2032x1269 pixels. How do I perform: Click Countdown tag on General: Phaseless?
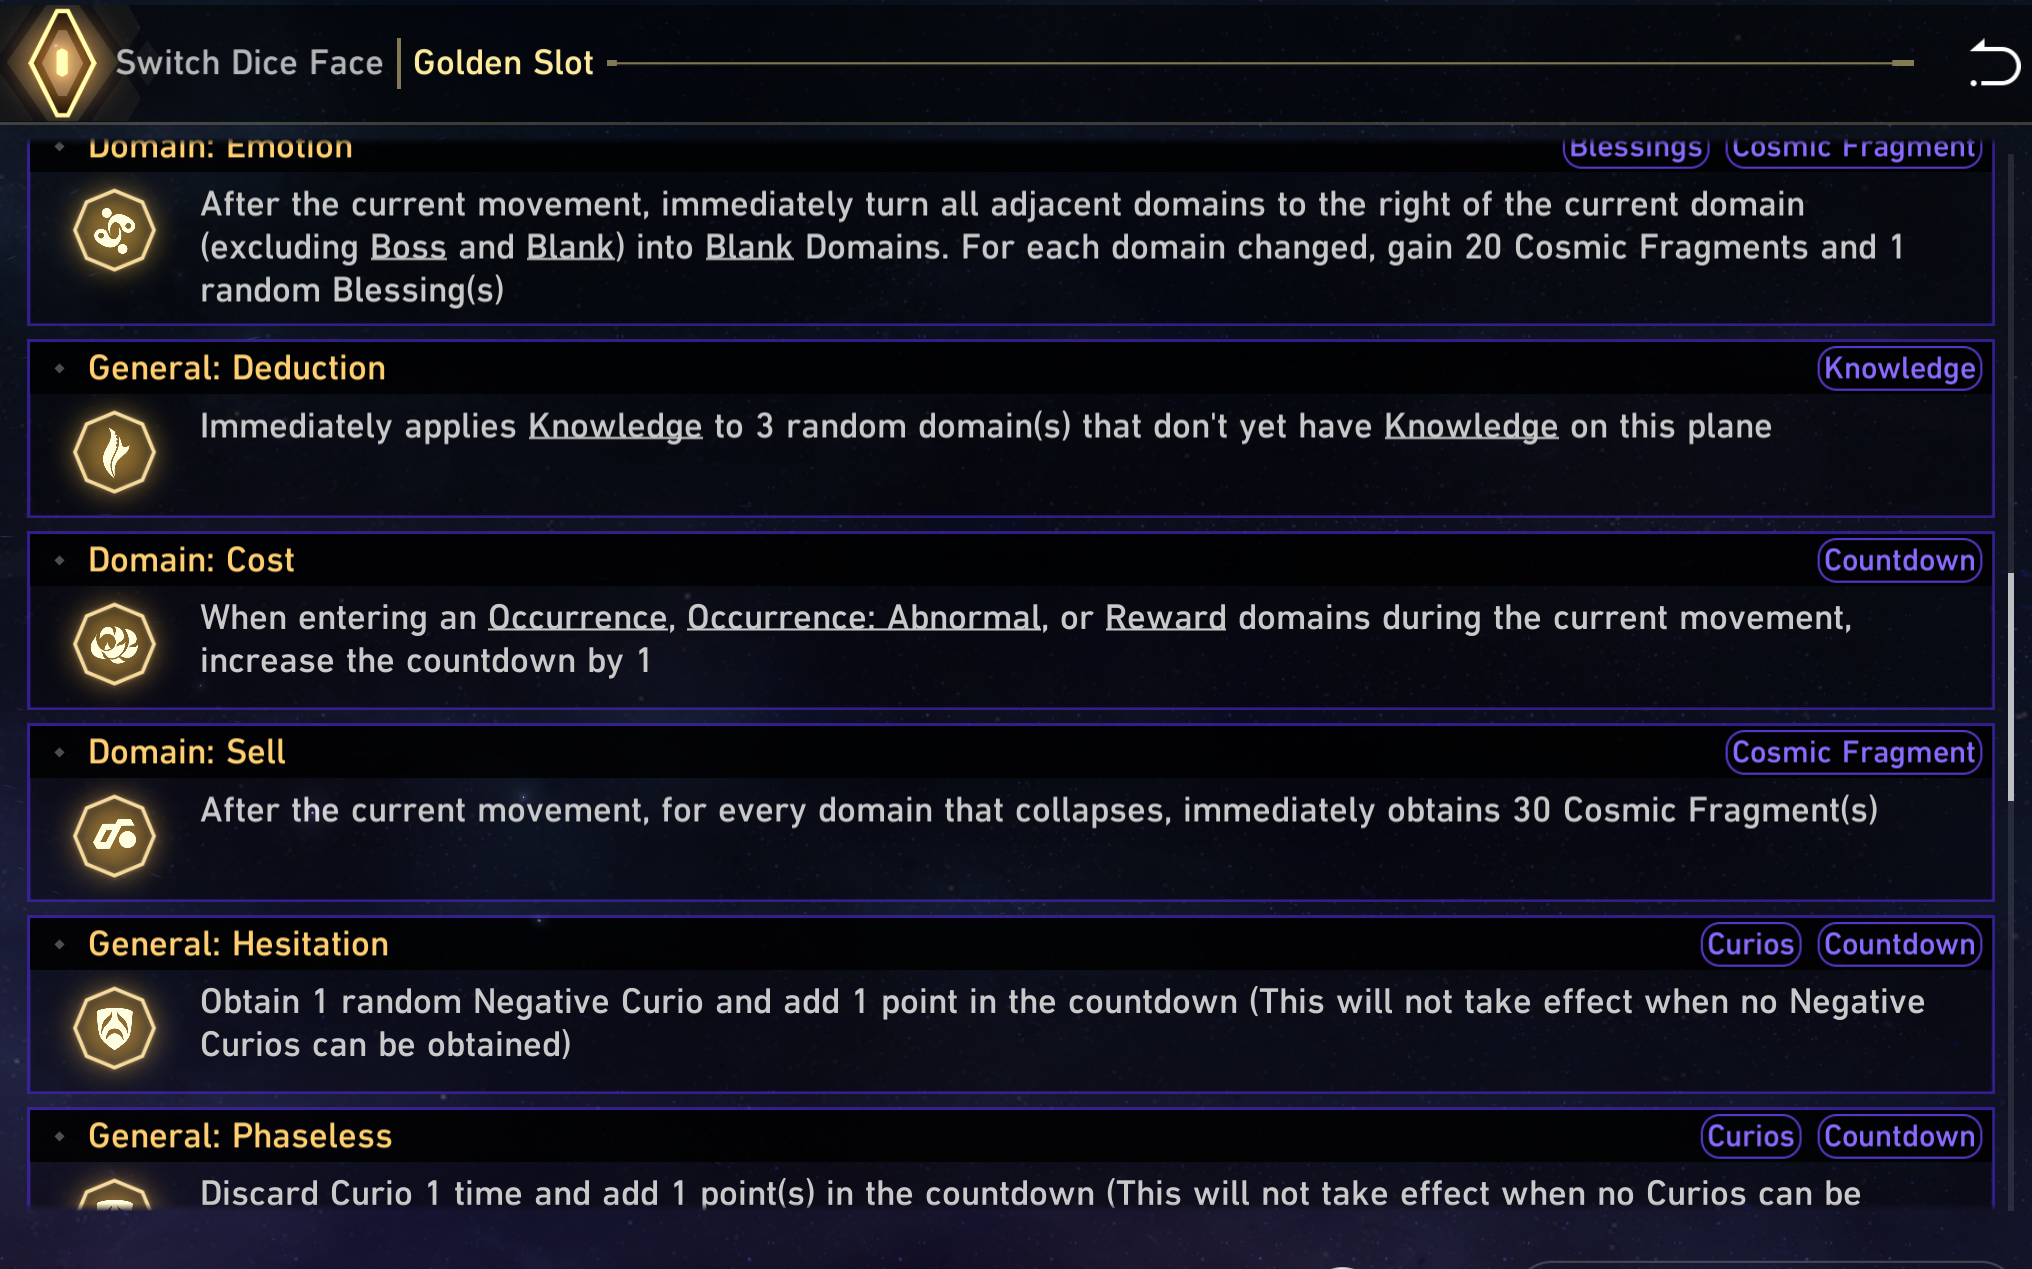click(x=1899, y=1137)
